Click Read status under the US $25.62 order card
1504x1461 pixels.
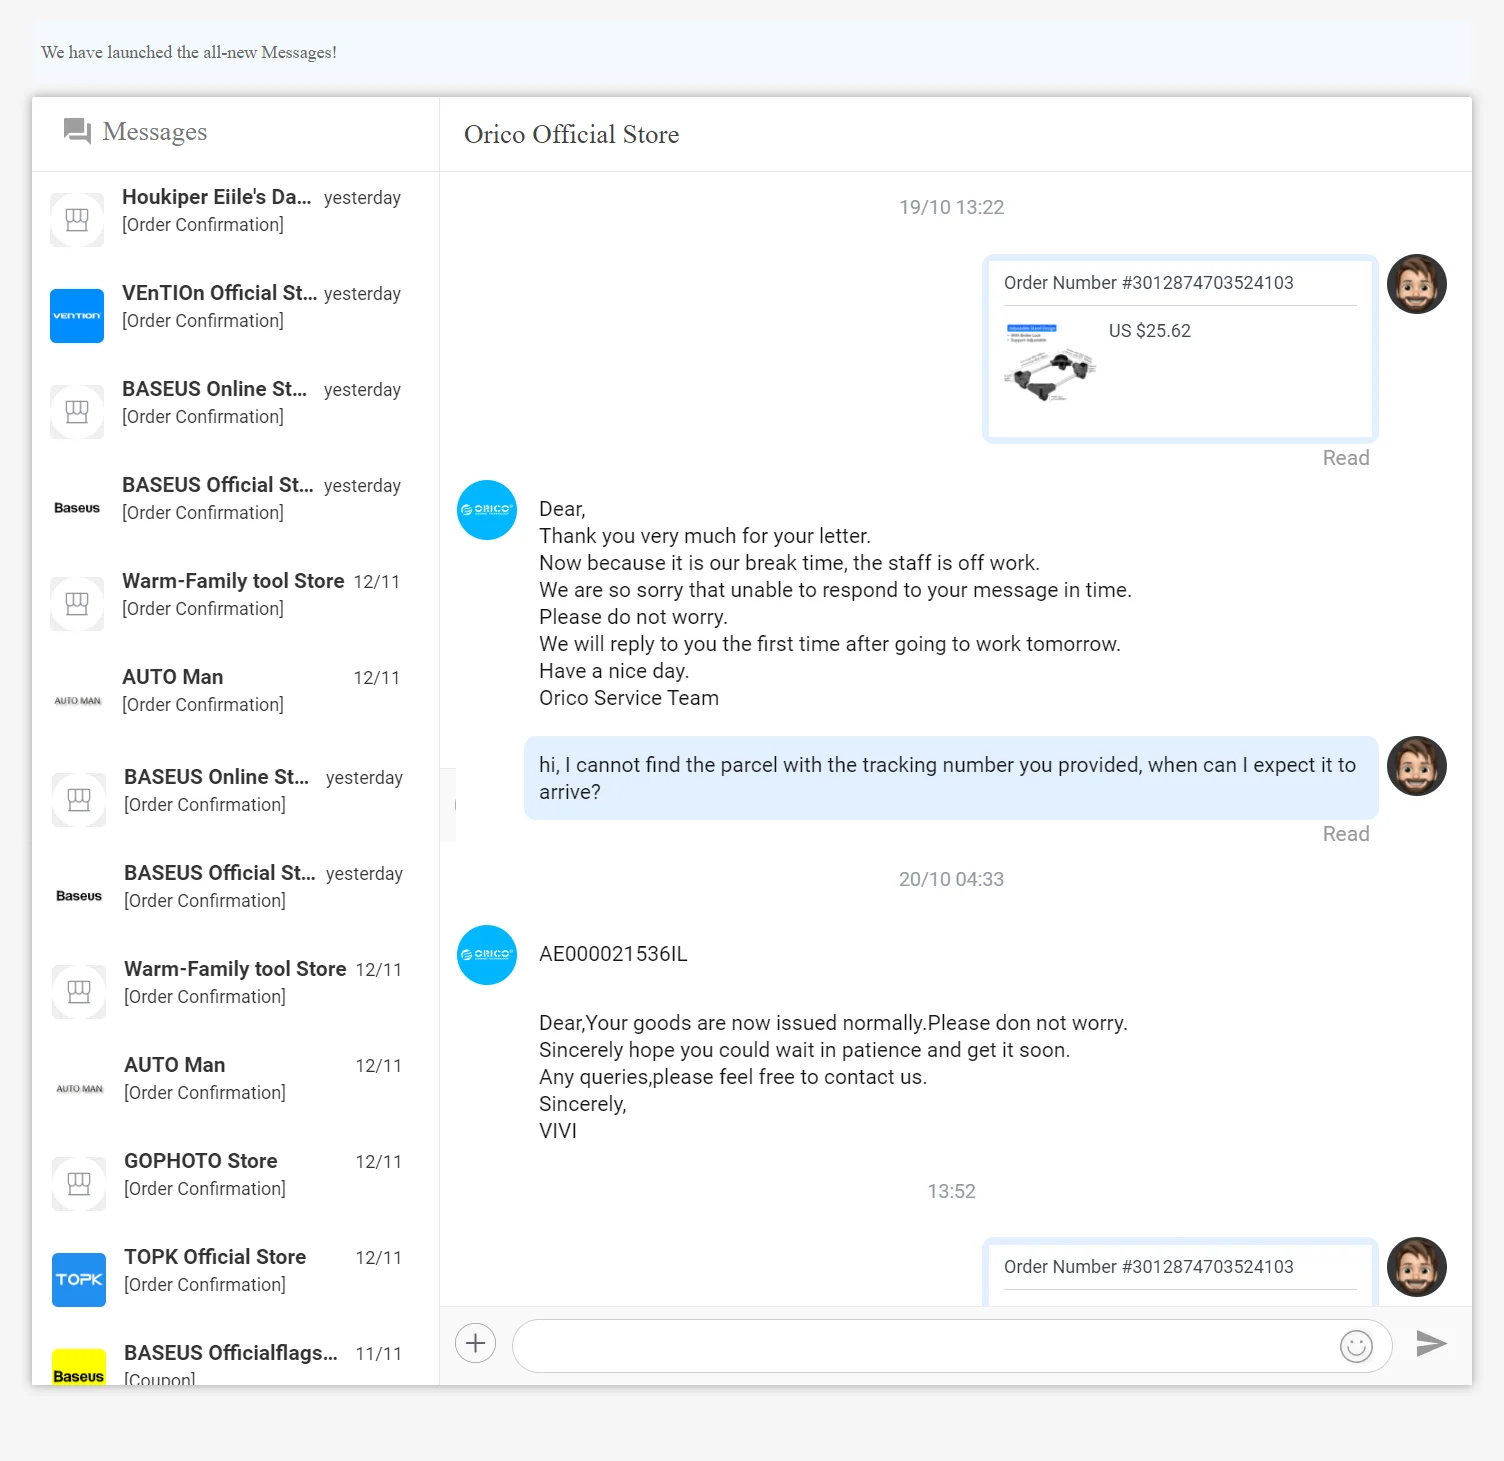[x=1346, y=458]
